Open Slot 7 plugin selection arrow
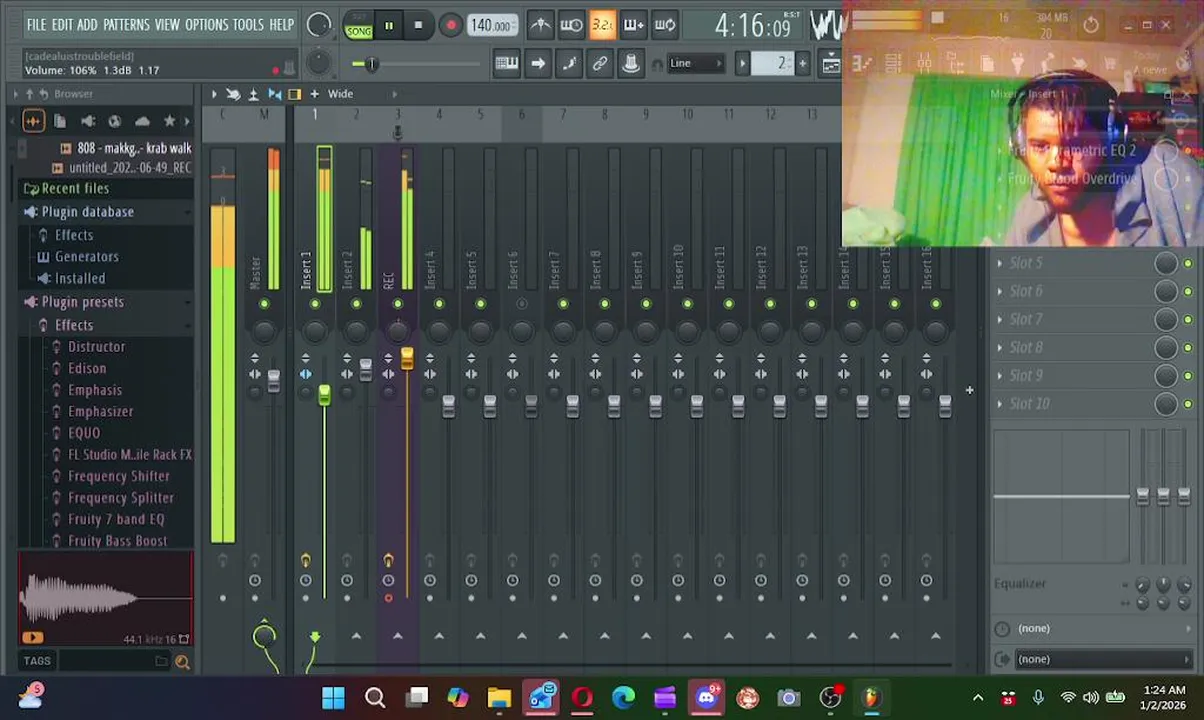Viewport: 1204px width, 720px height. [x=1000, y=319]
